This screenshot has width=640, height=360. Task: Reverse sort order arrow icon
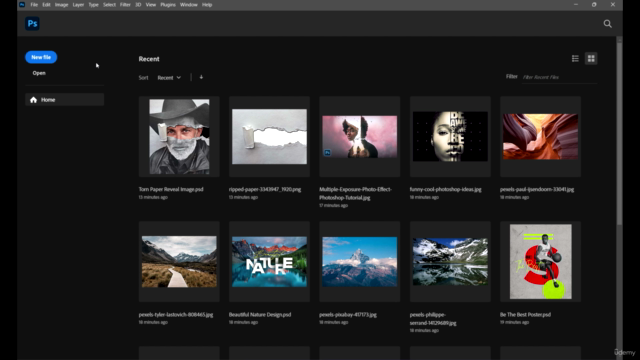[201, 77]
